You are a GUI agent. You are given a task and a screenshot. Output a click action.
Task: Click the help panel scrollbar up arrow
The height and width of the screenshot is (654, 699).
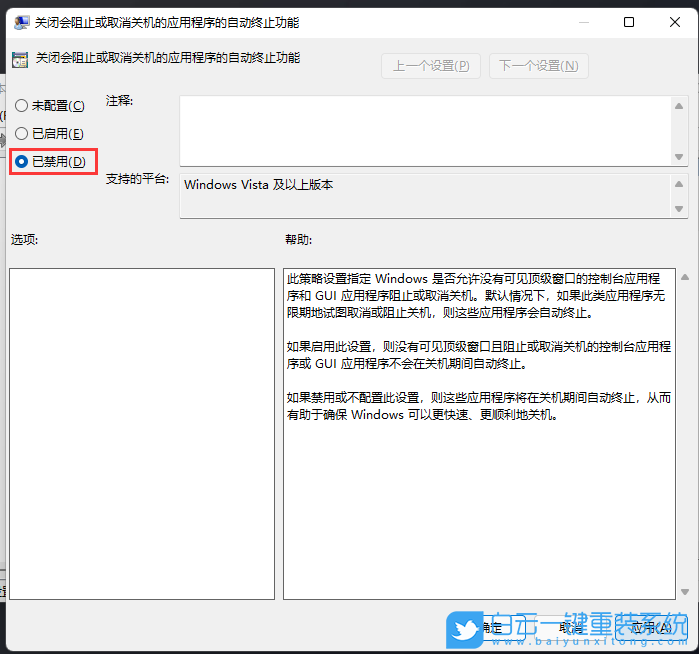(x=685, y=277)
